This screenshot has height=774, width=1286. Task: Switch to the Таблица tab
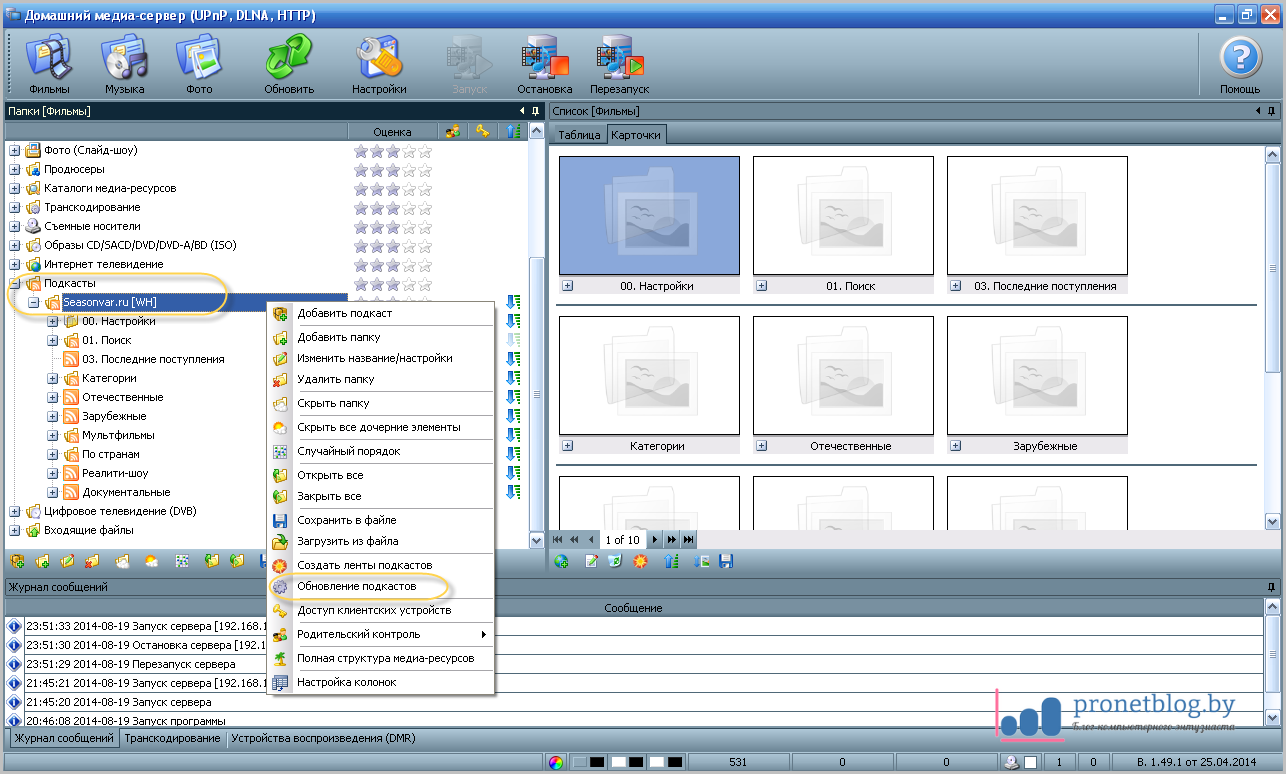(x=578, y=135)
